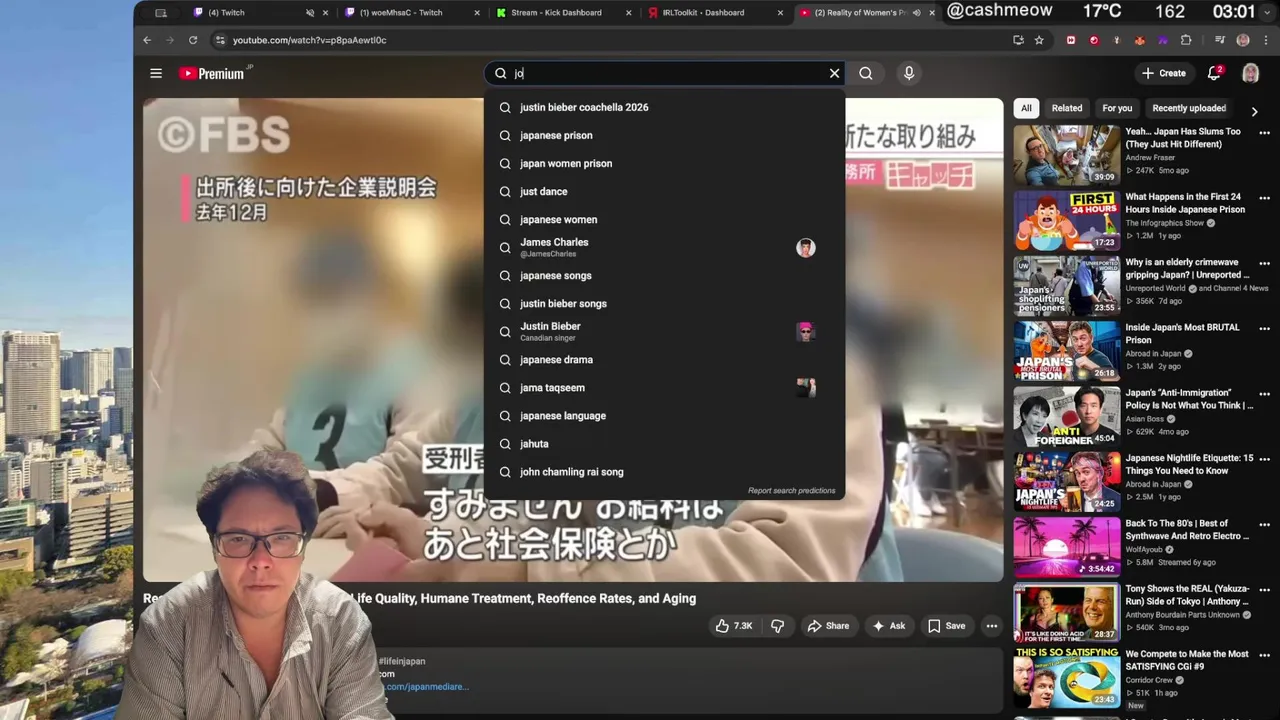Open Yeah... Japan Has Slums Too thumbnail
Screen dimensions: 1280x720
point(1066,155)
